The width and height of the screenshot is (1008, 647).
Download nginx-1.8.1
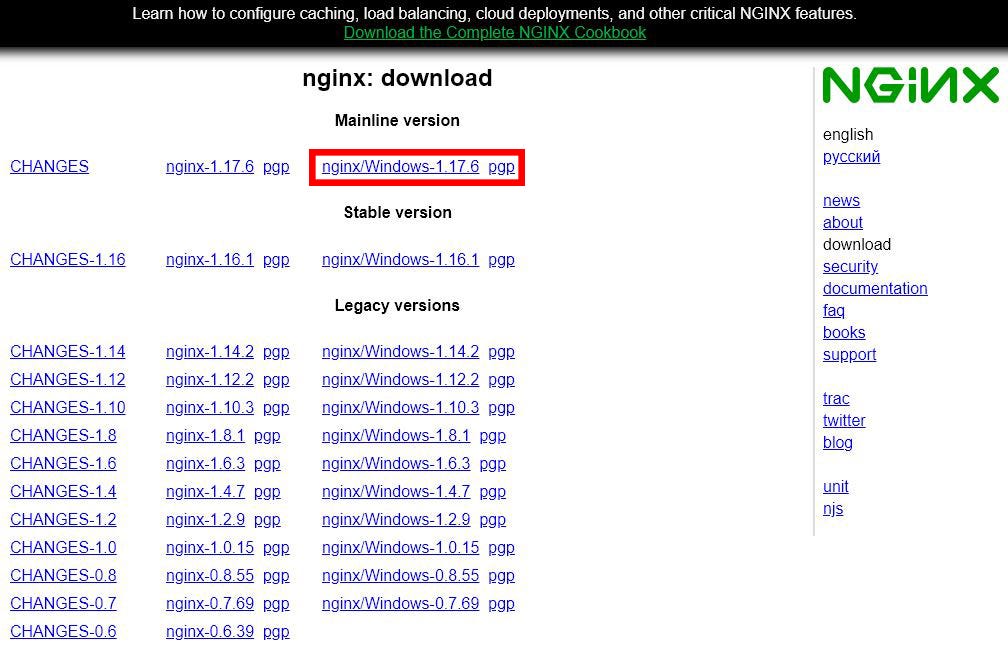click(x=205, y=435)
